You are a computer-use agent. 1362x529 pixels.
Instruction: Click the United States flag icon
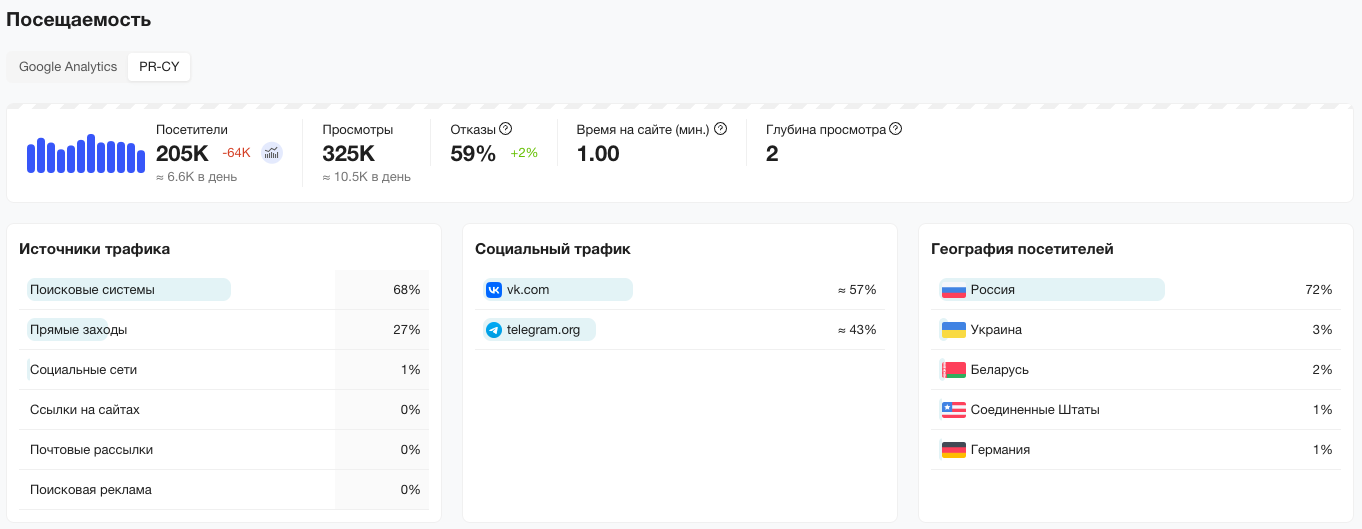pyautogui.click(x=954, y=410)
